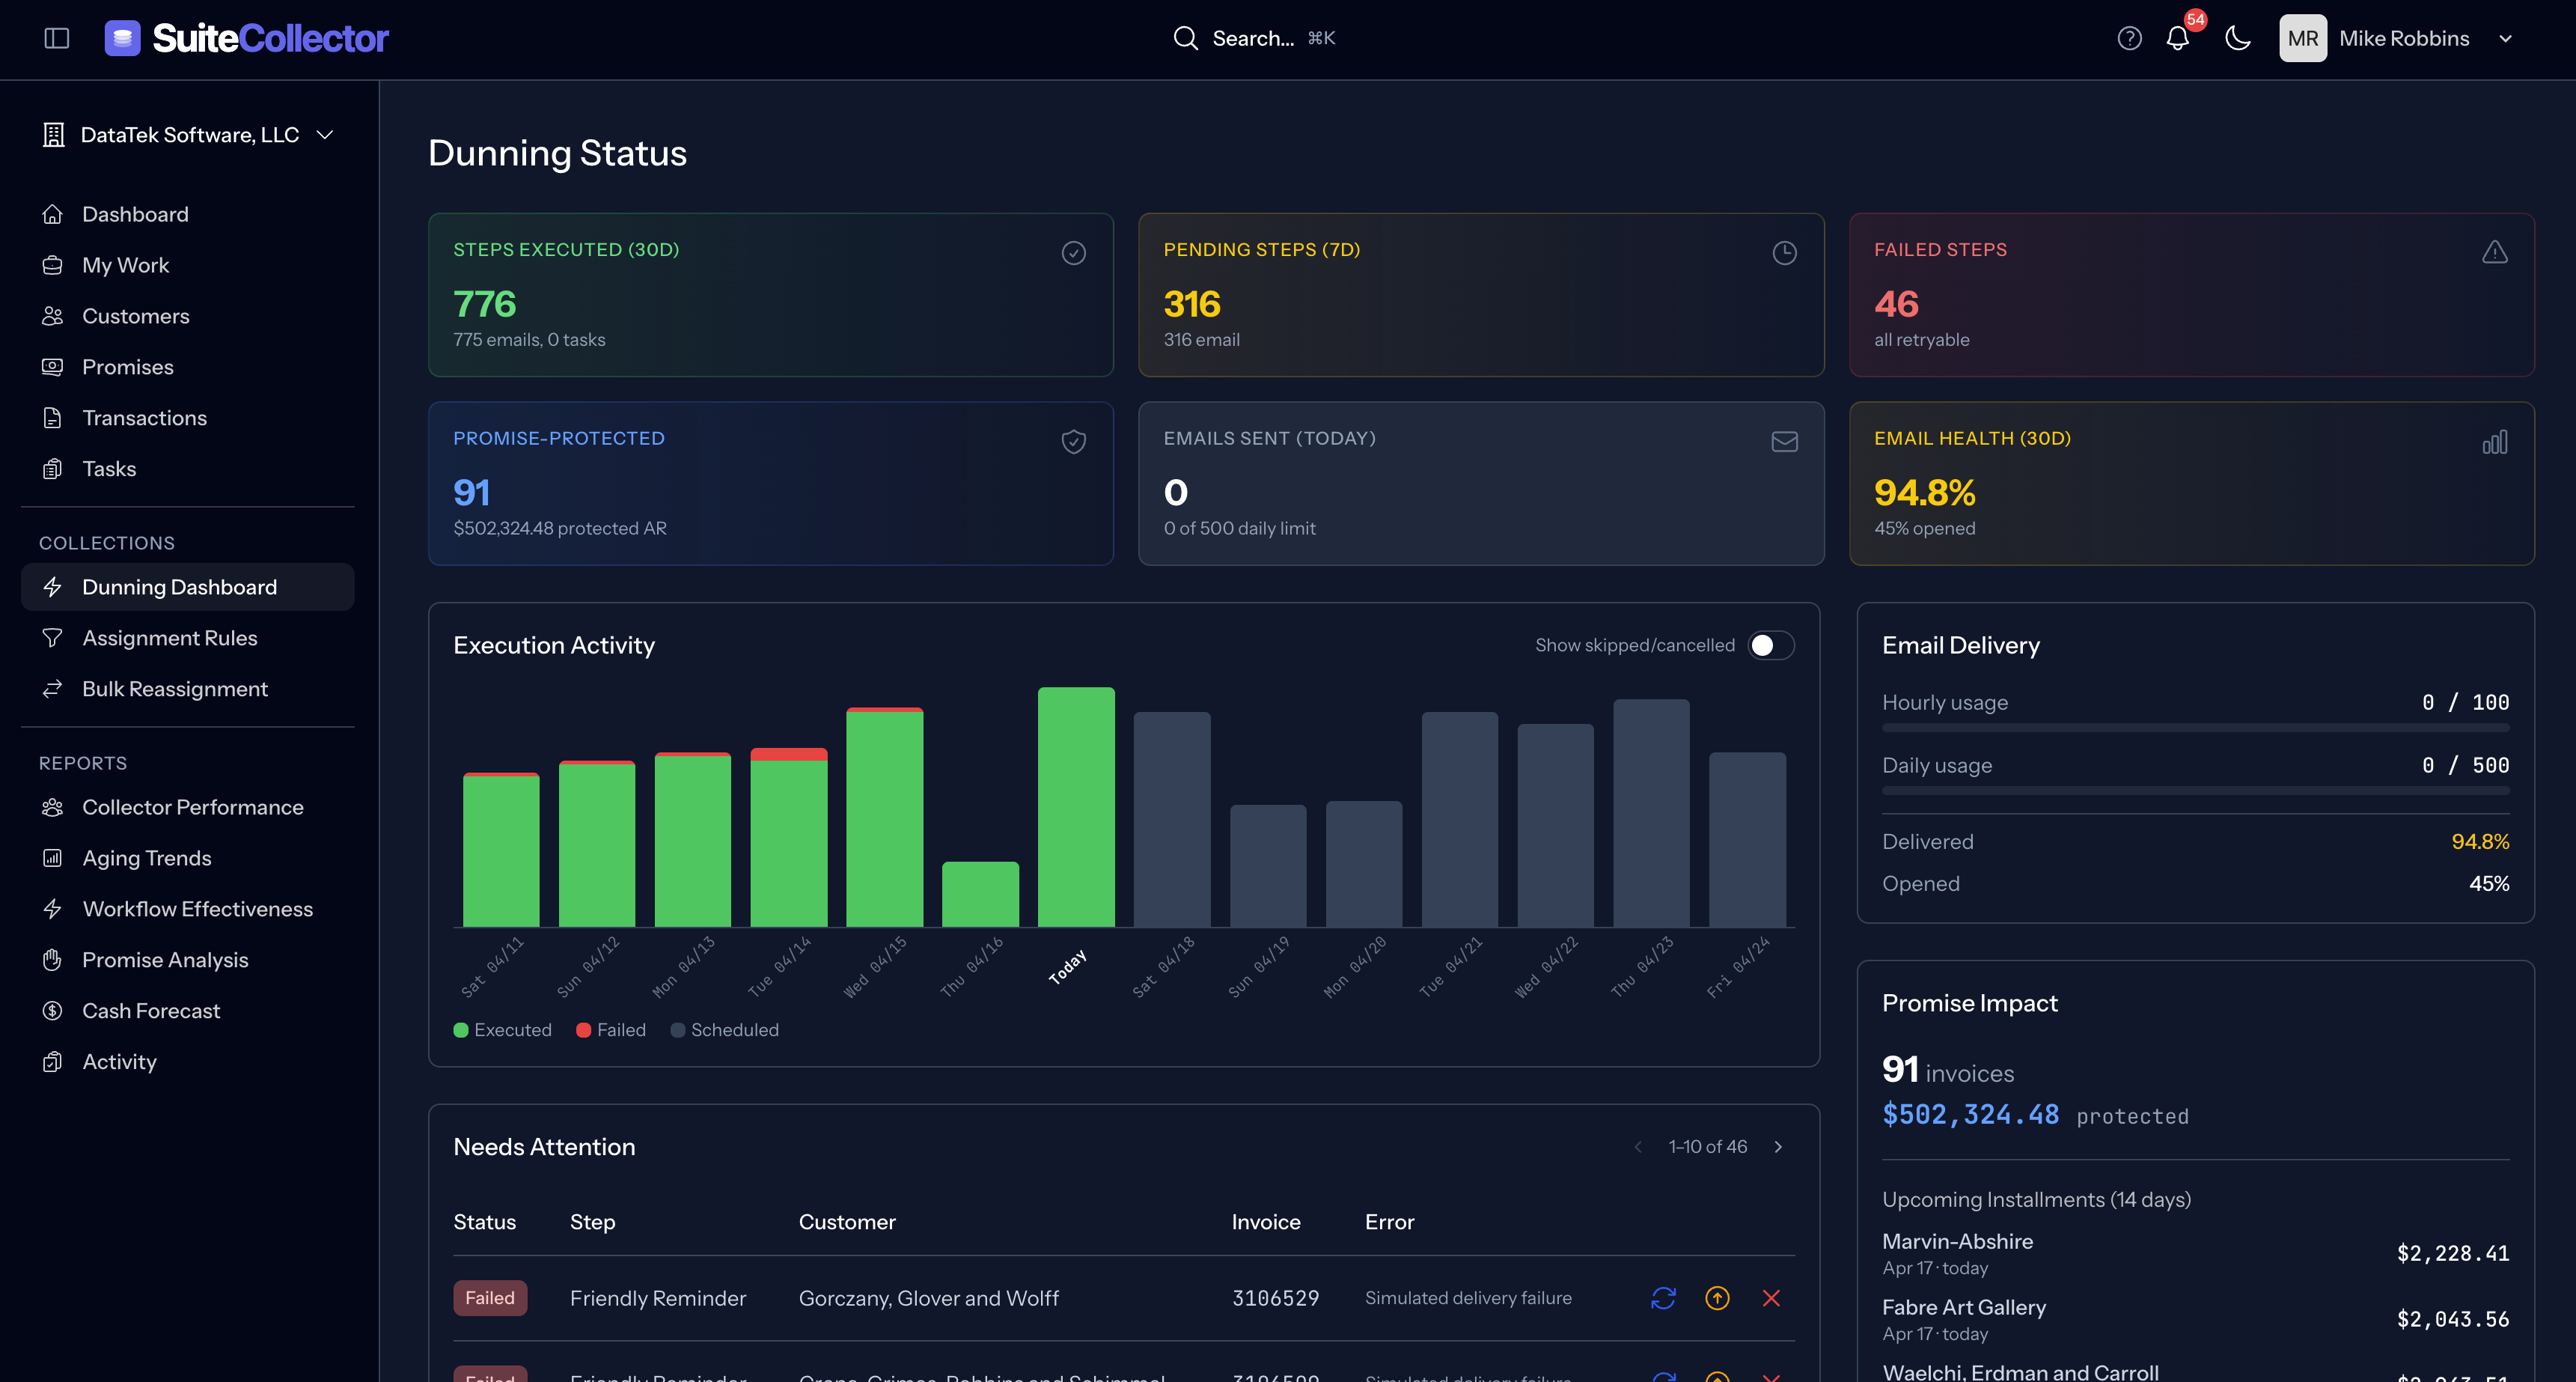Open Workflow Effectiveness report
The image size is (2576, 1382).
[x=197, y=909]
